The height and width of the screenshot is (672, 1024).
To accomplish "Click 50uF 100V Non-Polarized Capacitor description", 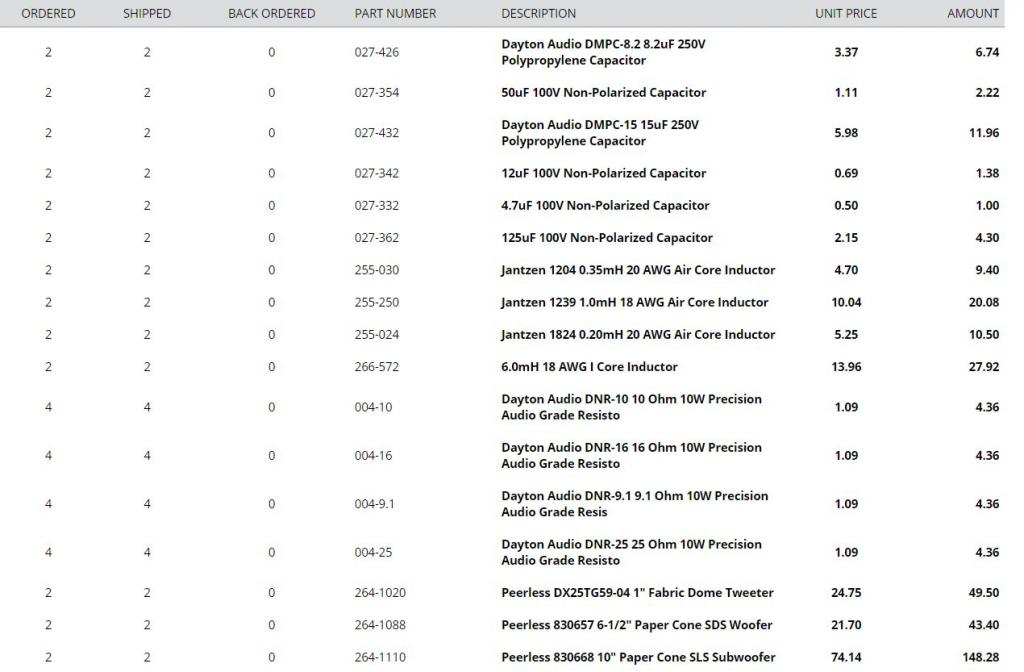I will (603, 93).
